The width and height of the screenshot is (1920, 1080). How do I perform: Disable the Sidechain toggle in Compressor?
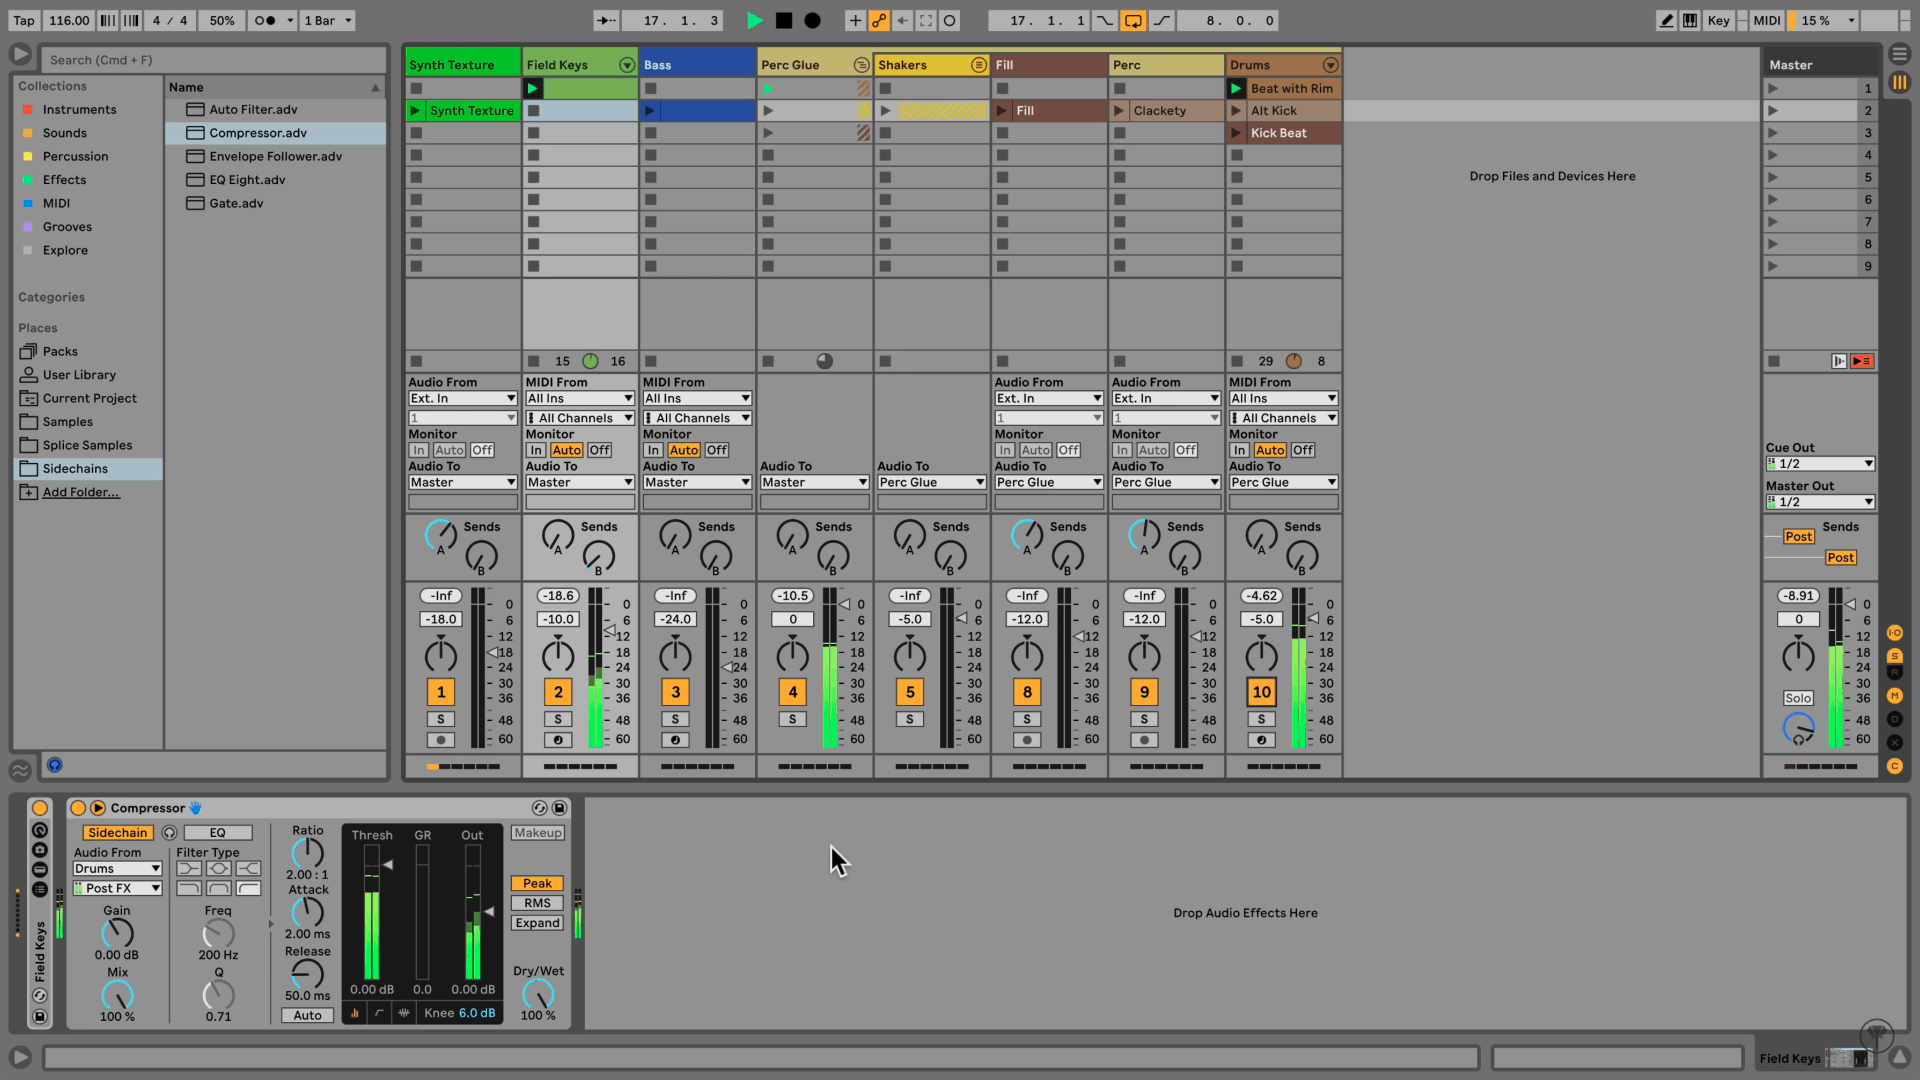point(117,833)
